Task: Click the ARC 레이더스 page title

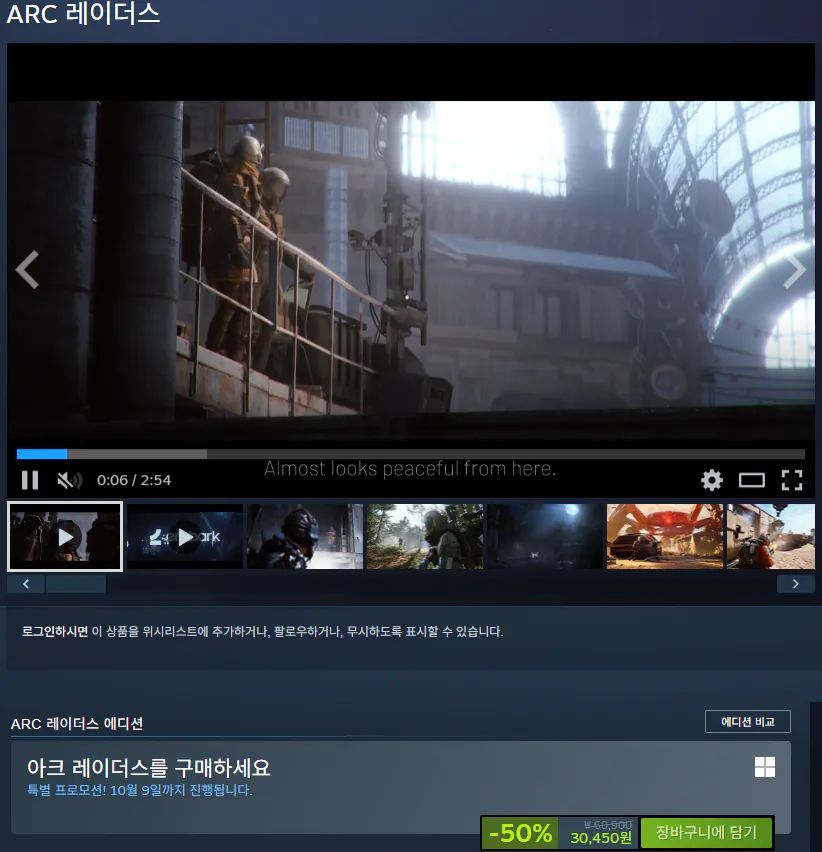Action: [83, 14]
